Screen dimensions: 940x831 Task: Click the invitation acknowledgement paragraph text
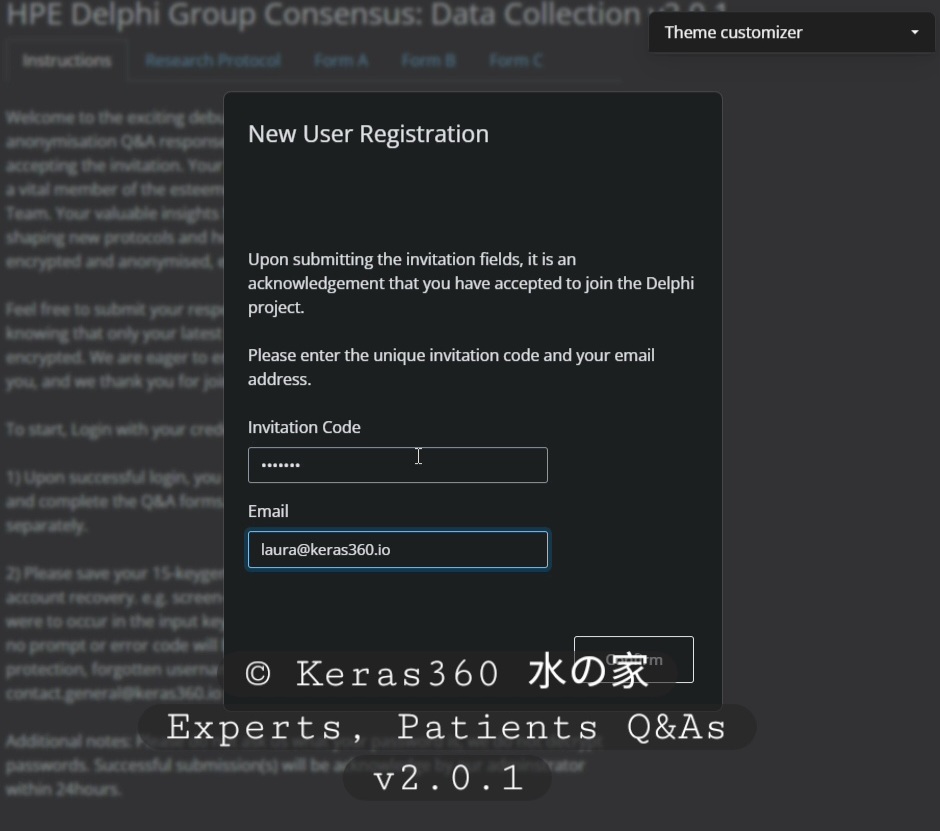pyautogui.click(x=470, y=283)
